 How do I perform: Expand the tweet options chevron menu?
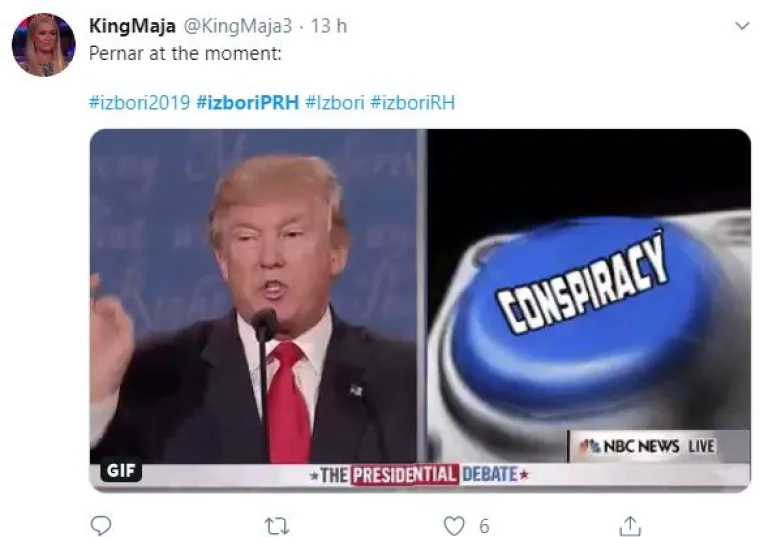pos(742,26)
